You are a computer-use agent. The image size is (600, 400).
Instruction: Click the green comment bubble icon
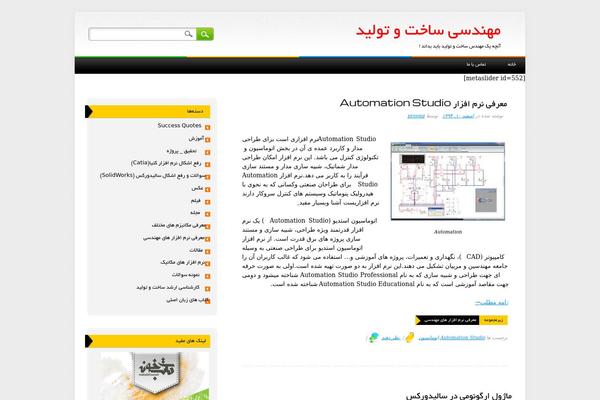pyautogui.click(x=373, y=337)
